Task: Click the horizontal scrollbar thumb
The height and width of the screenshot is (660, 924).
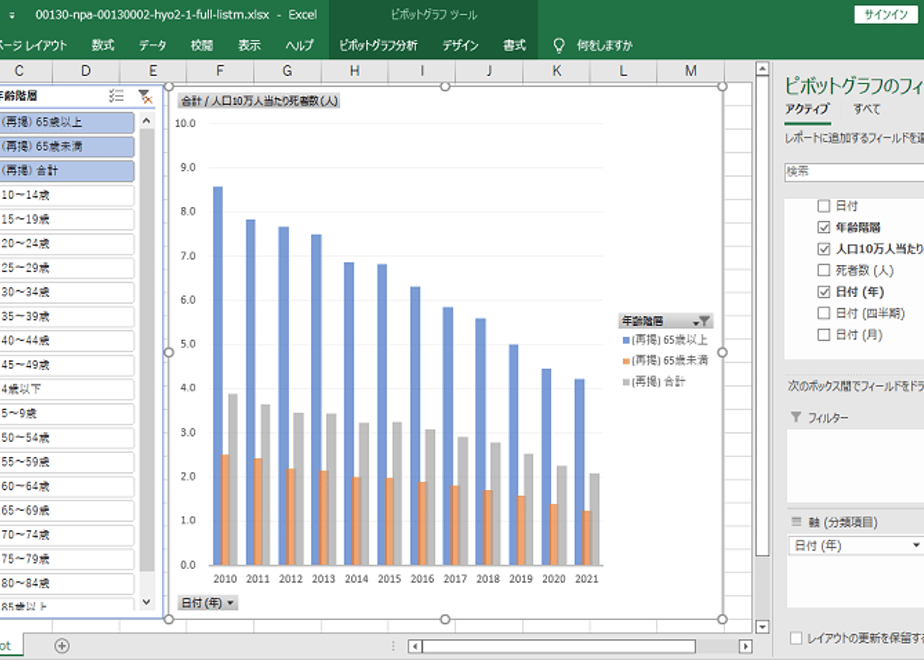Action: (558, 646)
